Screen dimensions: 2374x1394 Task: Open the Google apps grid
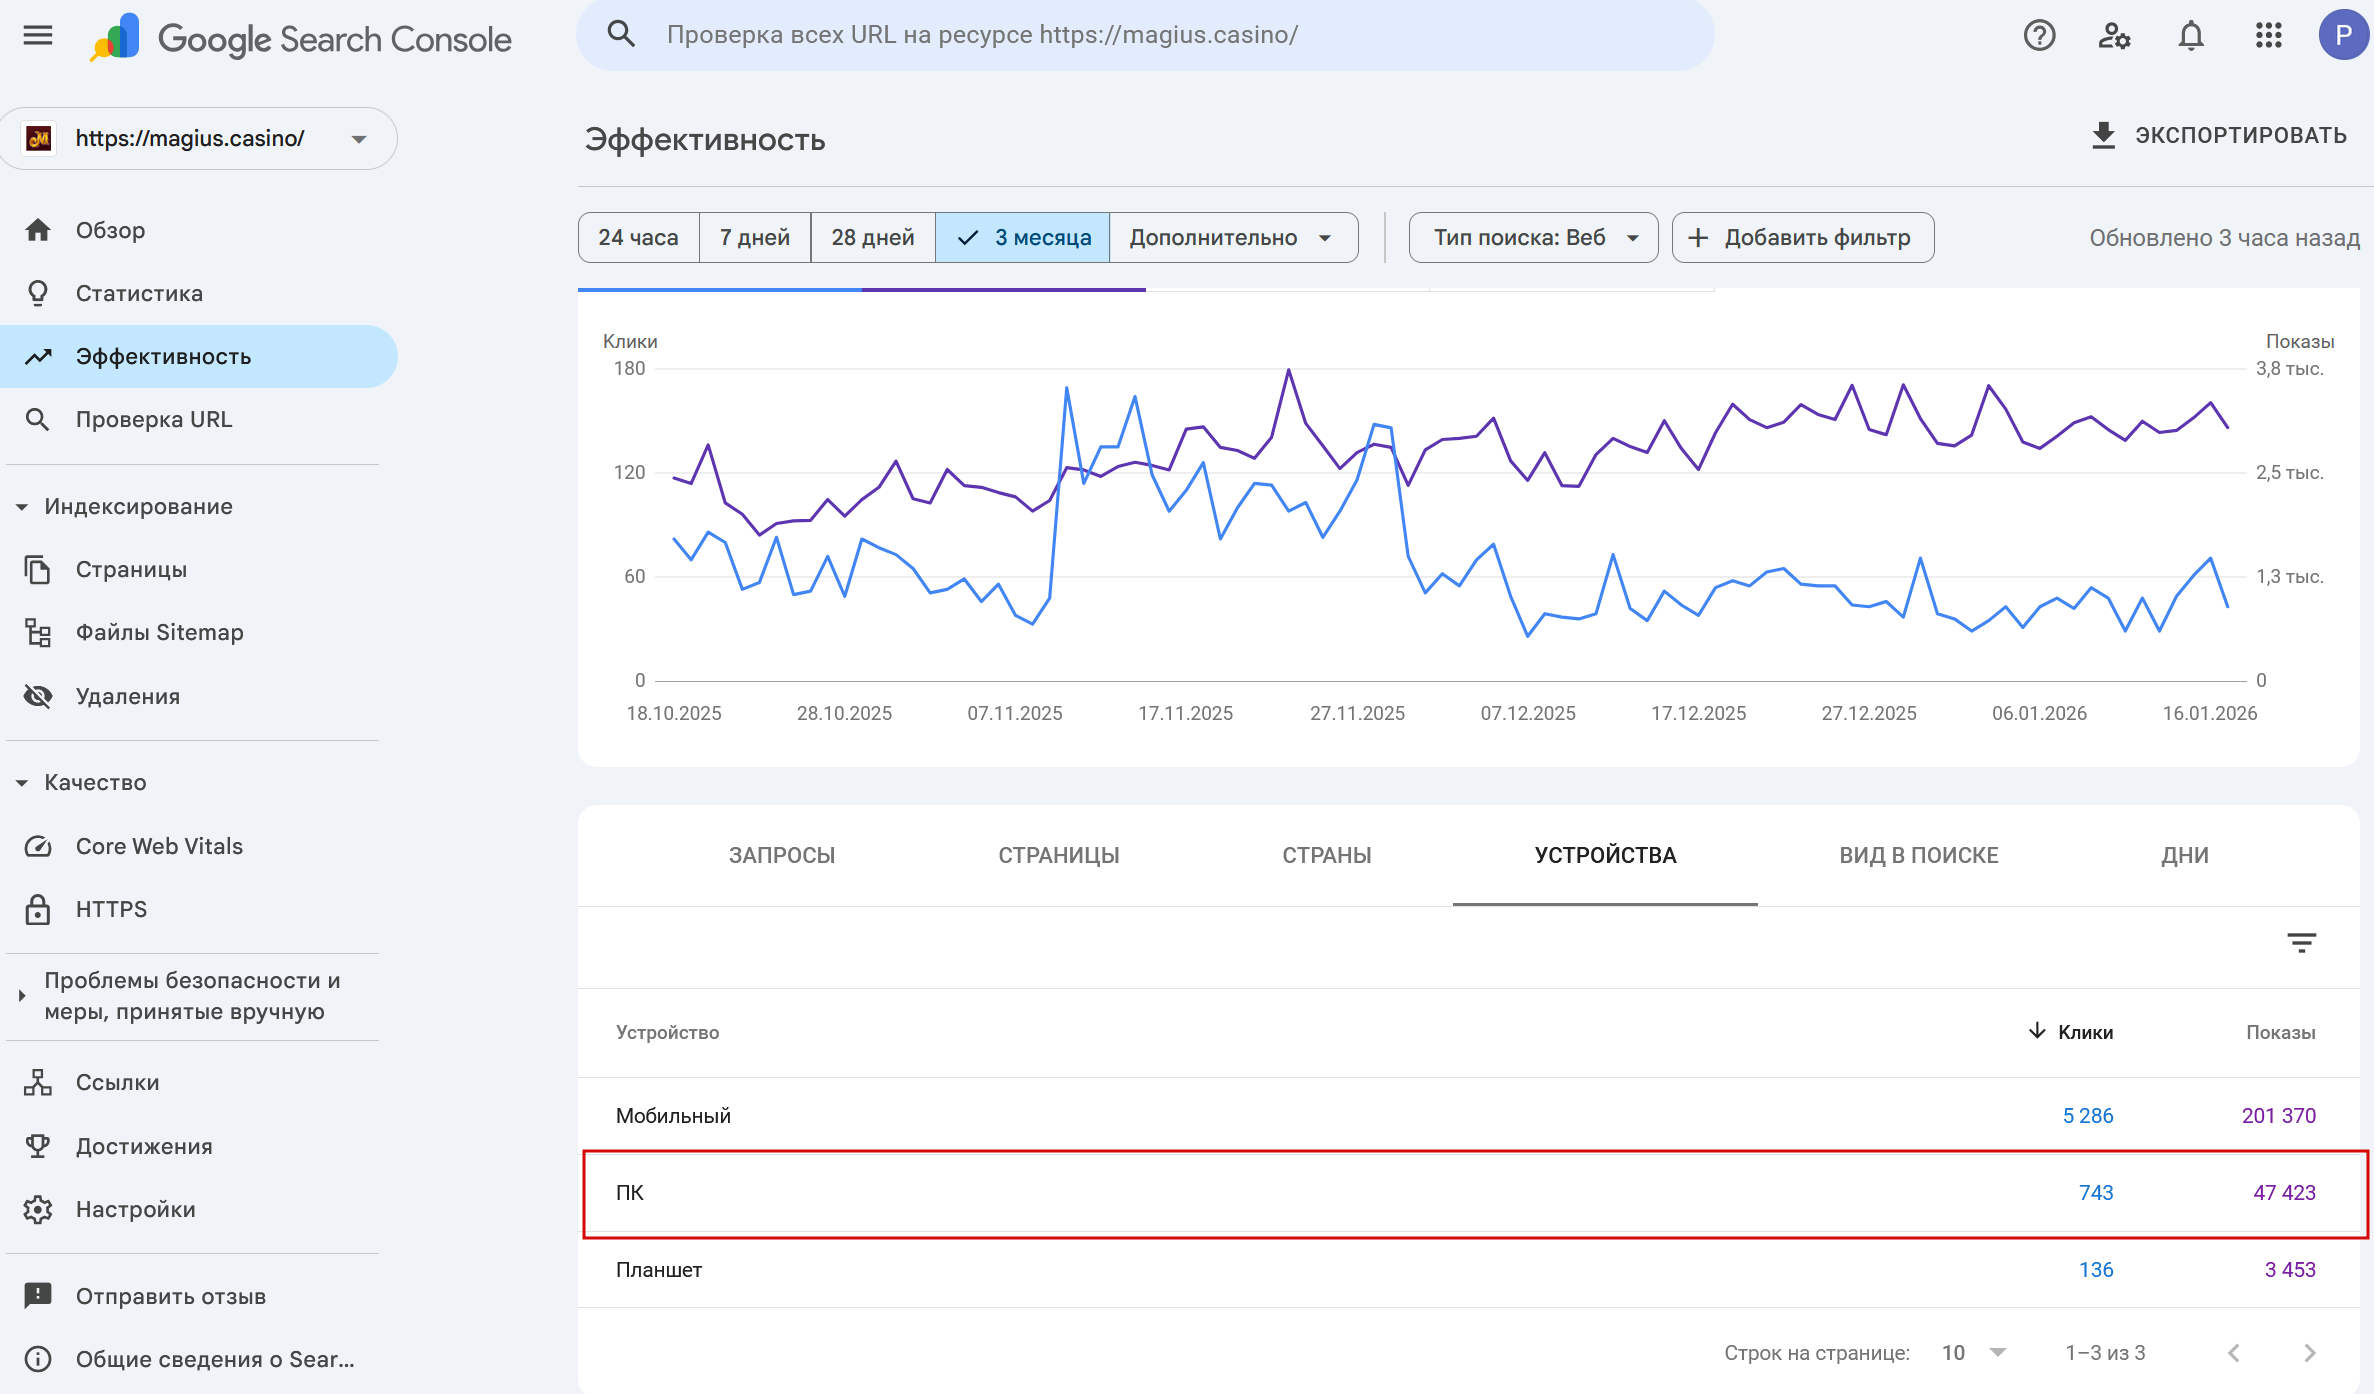point(2268,36)
